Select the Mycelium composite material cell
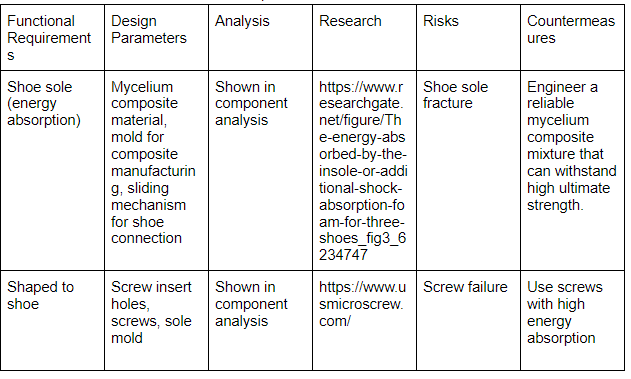631x379 pixels. click(157, 171)
